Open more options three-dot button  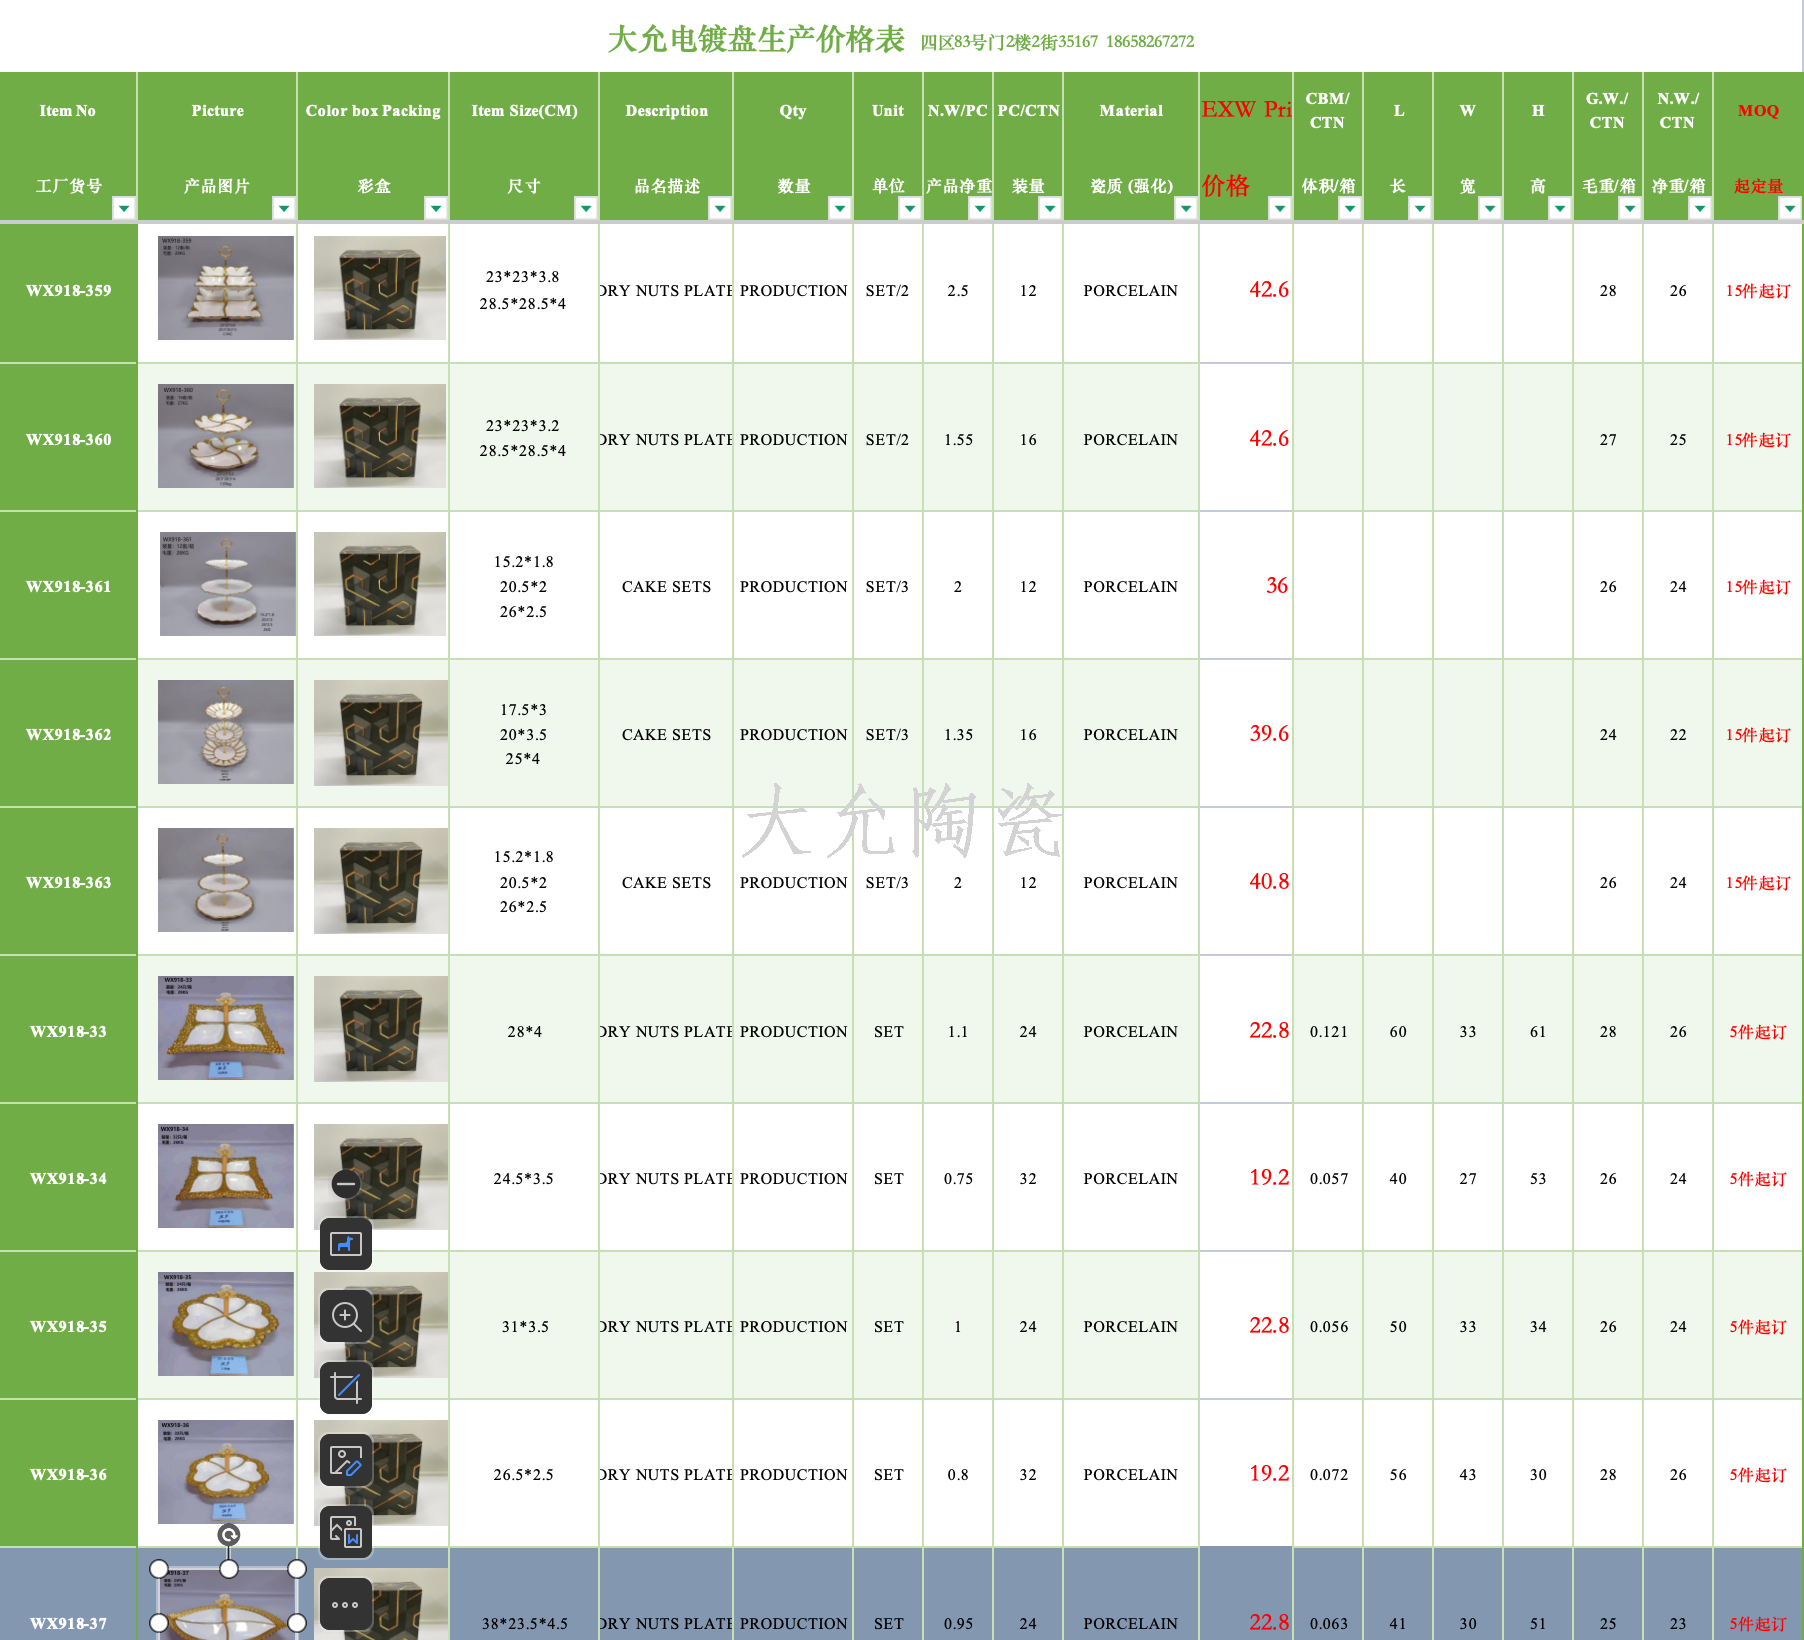(x=346, y=1604)
